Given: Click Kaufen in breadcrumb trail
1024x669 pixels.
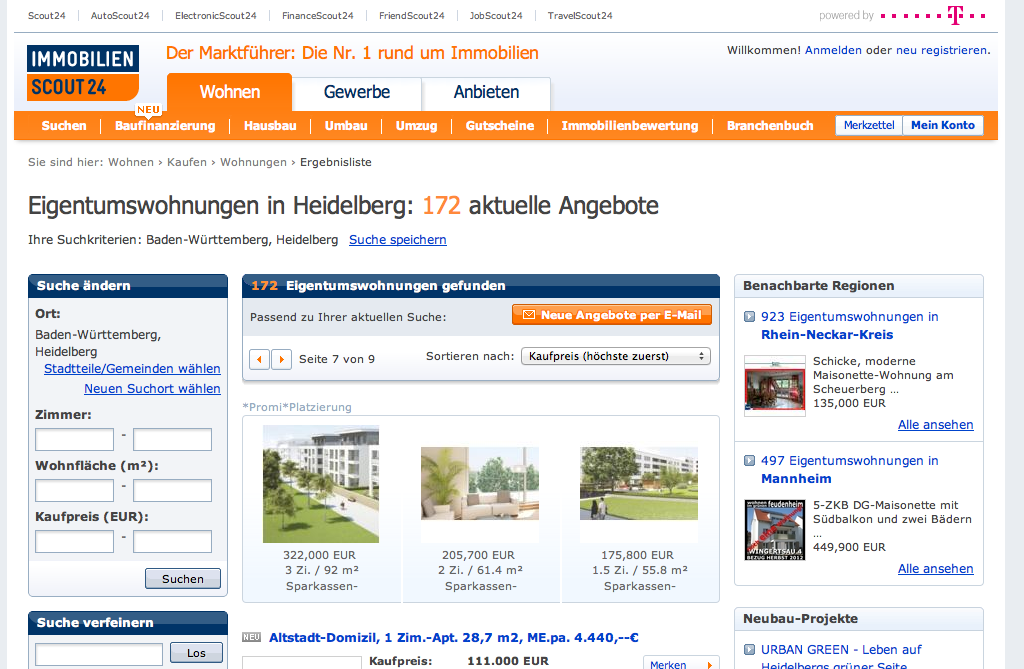Looking at the screenshot, I should coord(187,162).
